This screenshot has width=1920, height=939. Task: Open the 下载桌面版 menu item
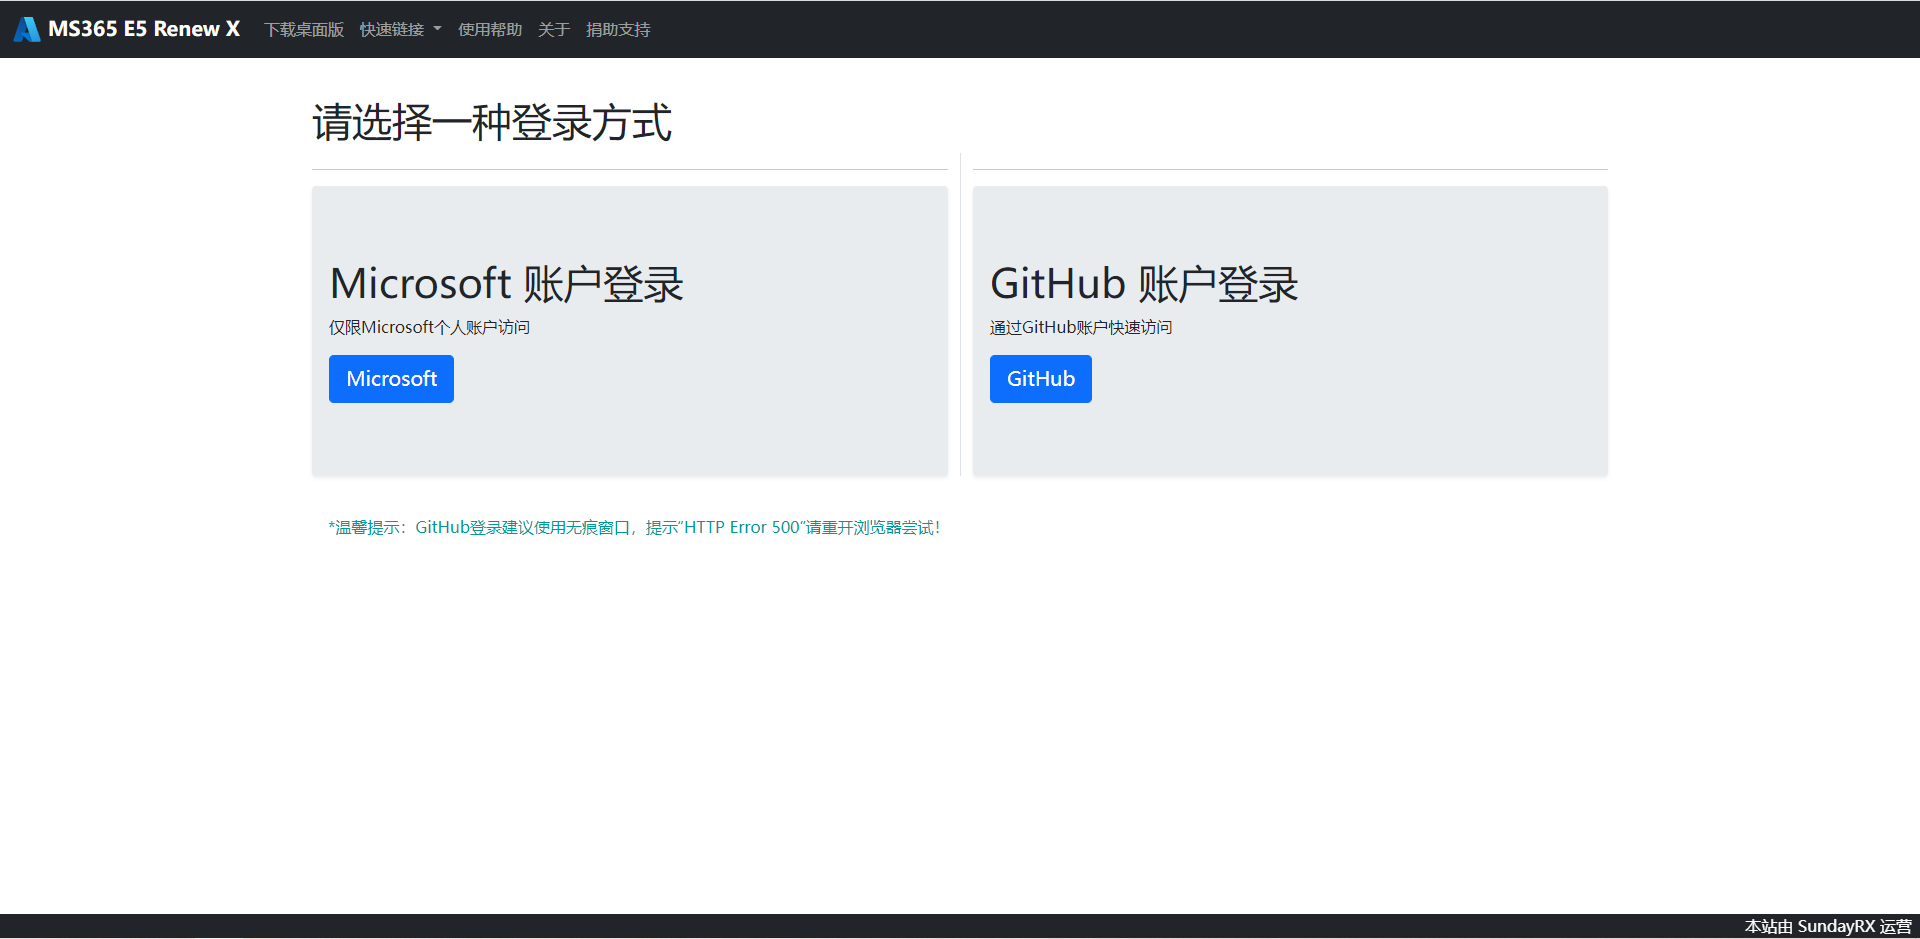pos(304,30)
